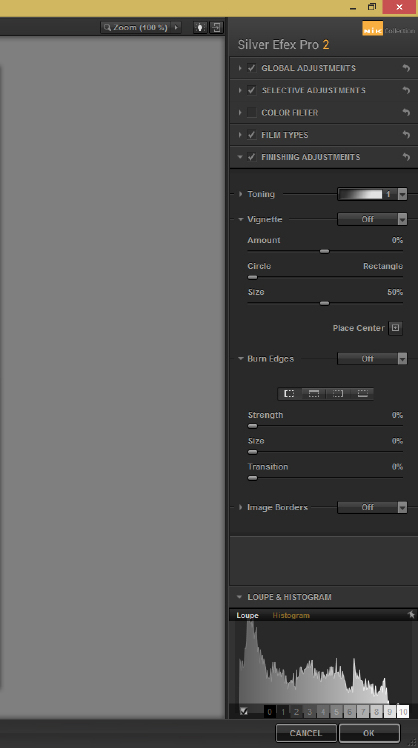The width and height of the screenshot is (418, 748).
Task: Select zone 3 in the zone system
Action: coord(310,712)
